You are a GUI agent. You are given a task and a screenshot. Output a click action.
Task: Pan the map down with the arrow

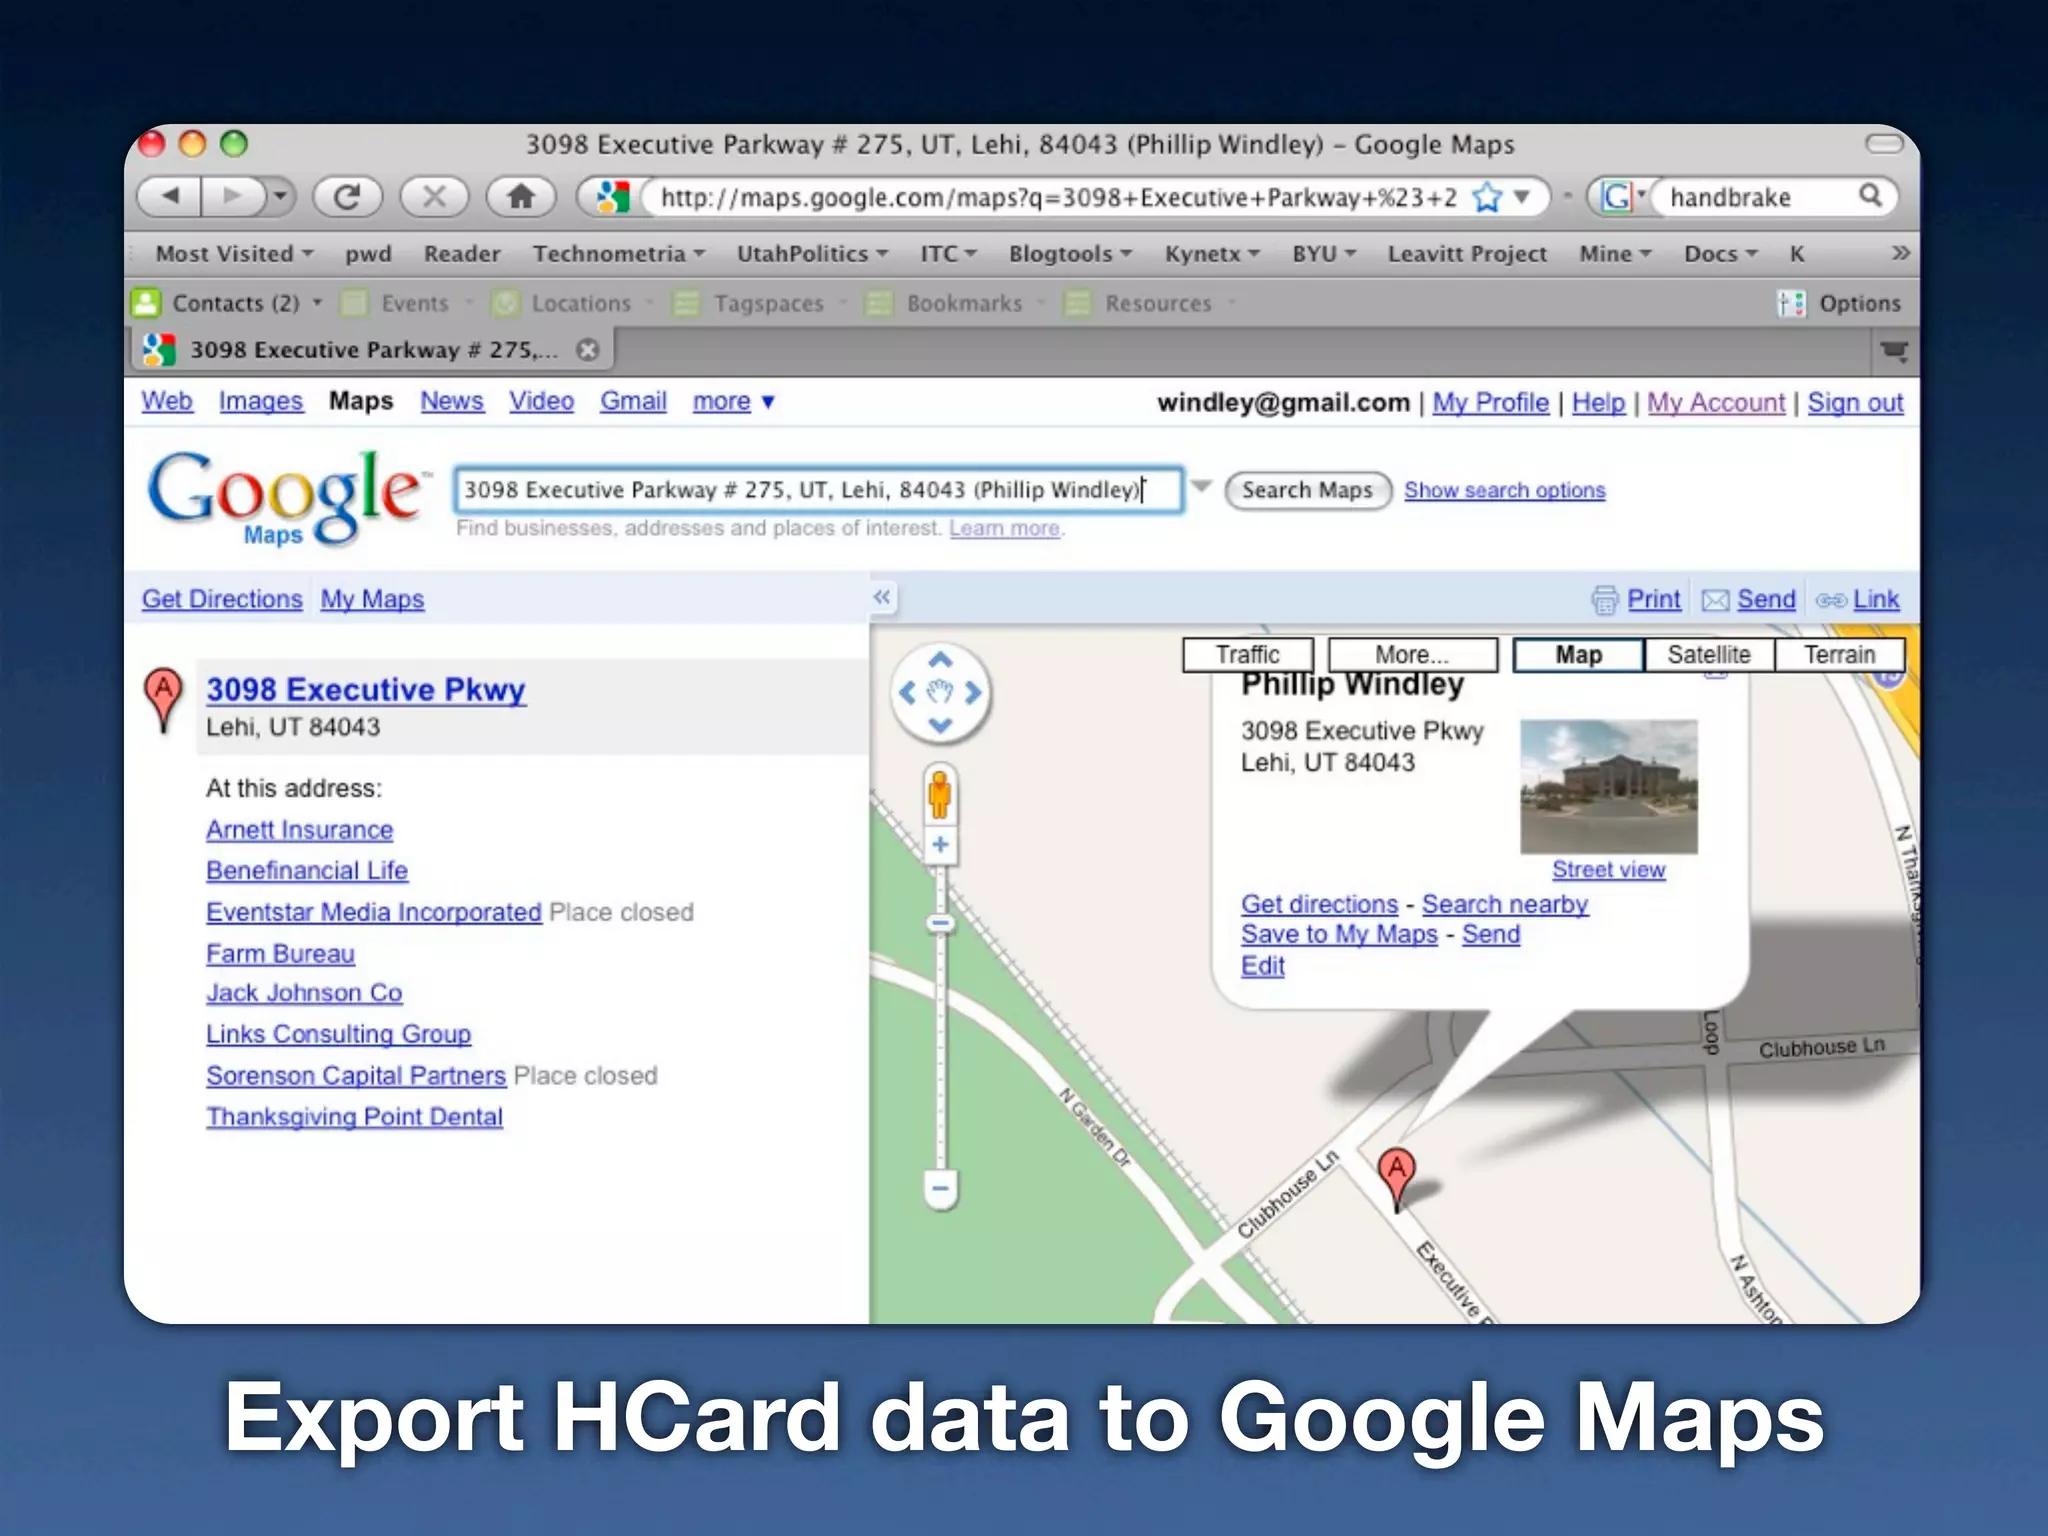click(940, 725)
